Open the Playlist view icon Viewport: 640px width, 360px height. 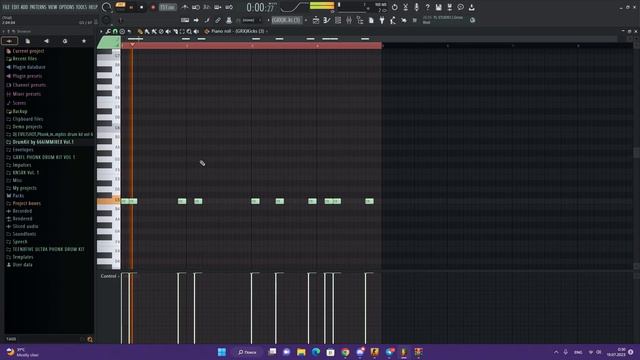[x=316, y=20]
